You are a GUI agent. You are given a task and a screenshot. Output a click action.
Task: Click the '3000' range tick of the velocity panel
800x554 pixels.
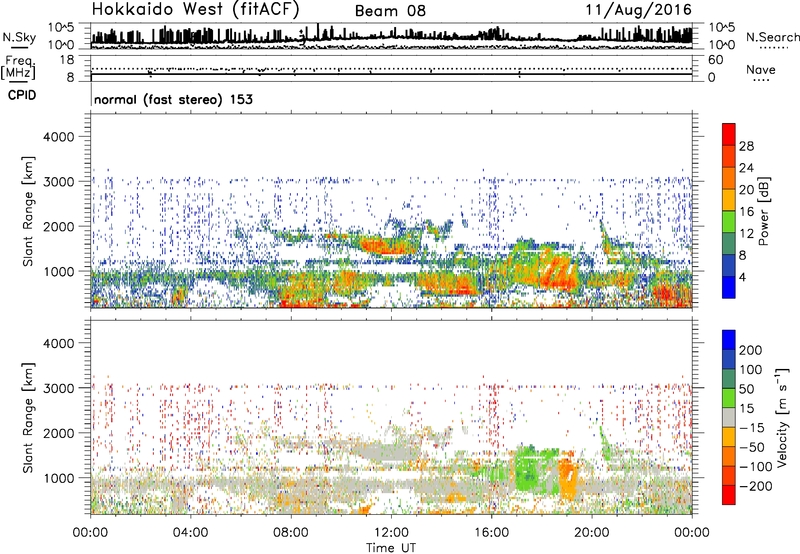click(x=59, y=388)
